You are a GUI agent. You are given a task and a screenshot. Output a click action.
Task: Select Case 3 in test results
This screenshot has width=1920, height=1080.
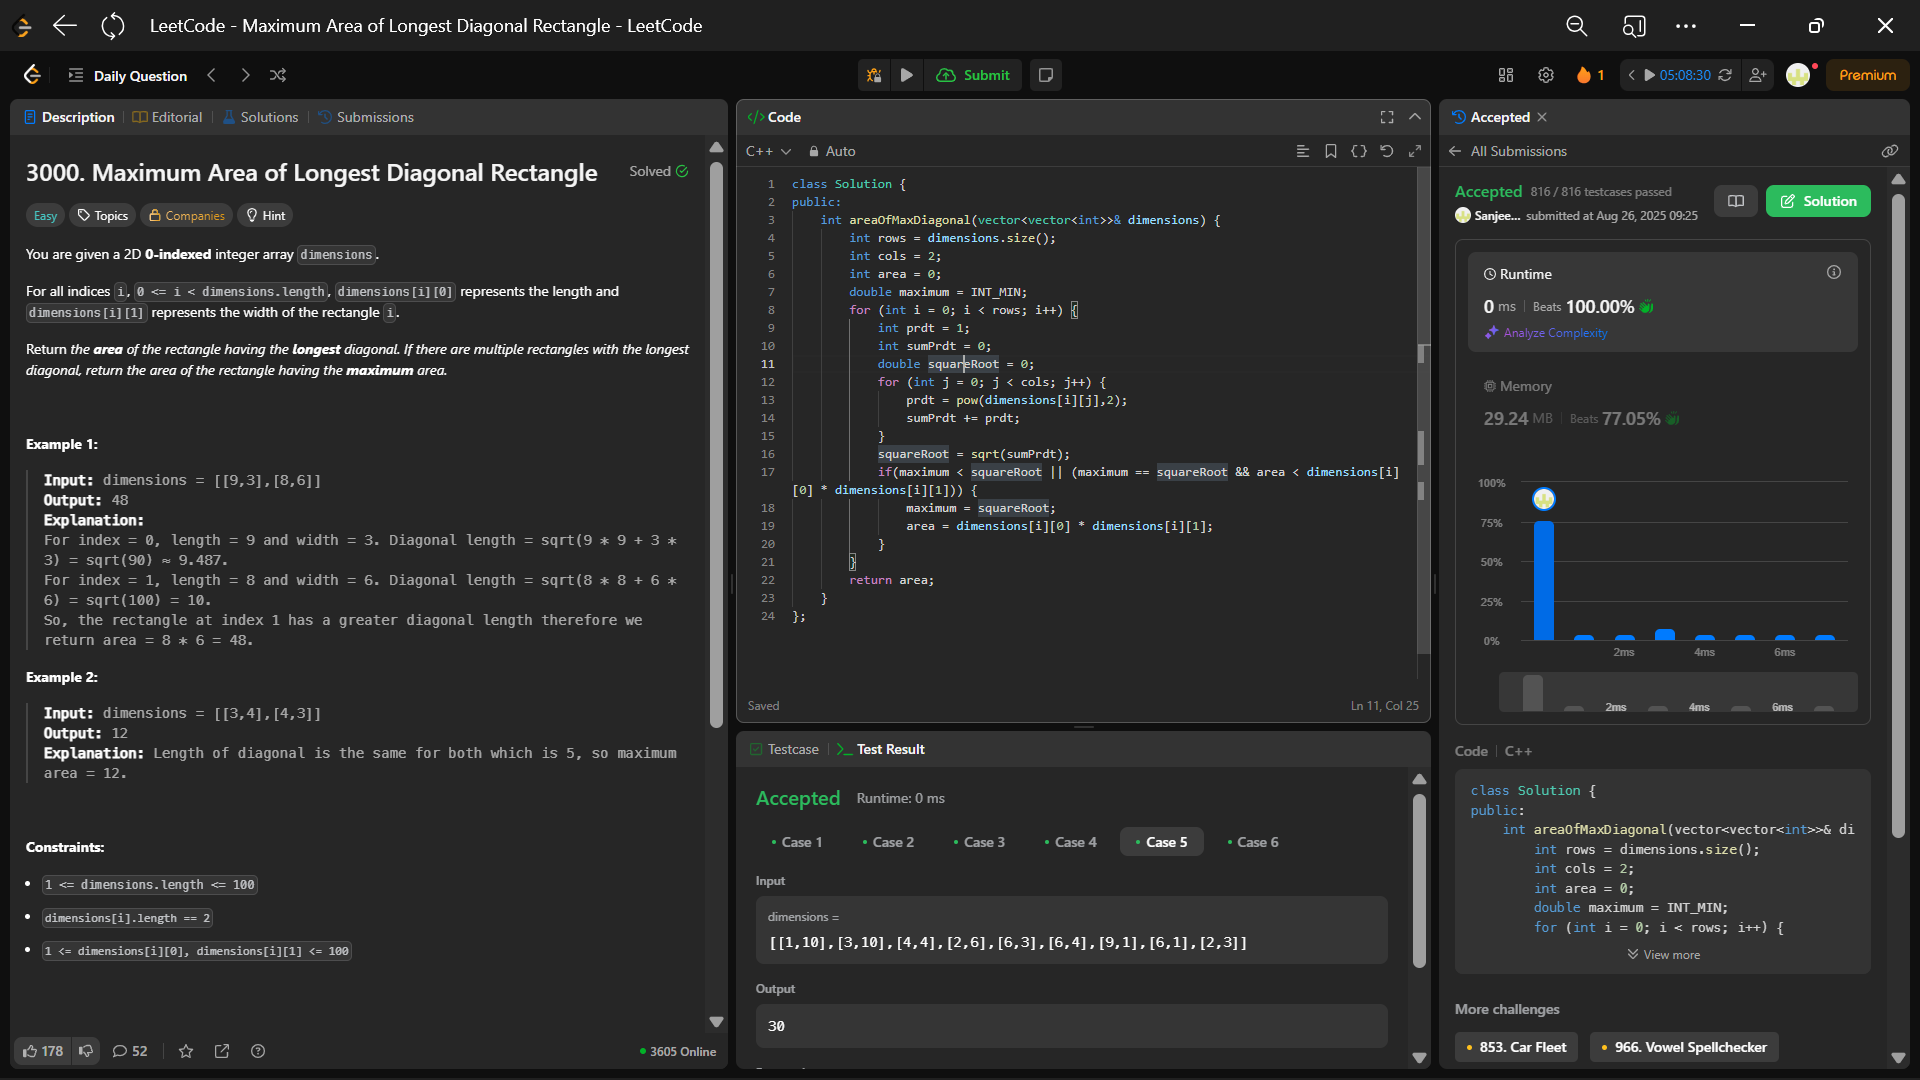pos(979,842)
